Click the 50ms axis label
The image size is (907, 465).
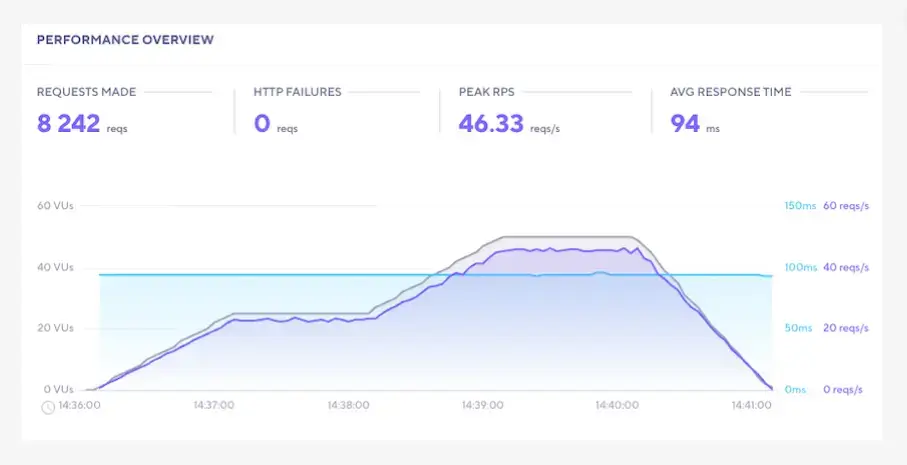tap(798, 329)
